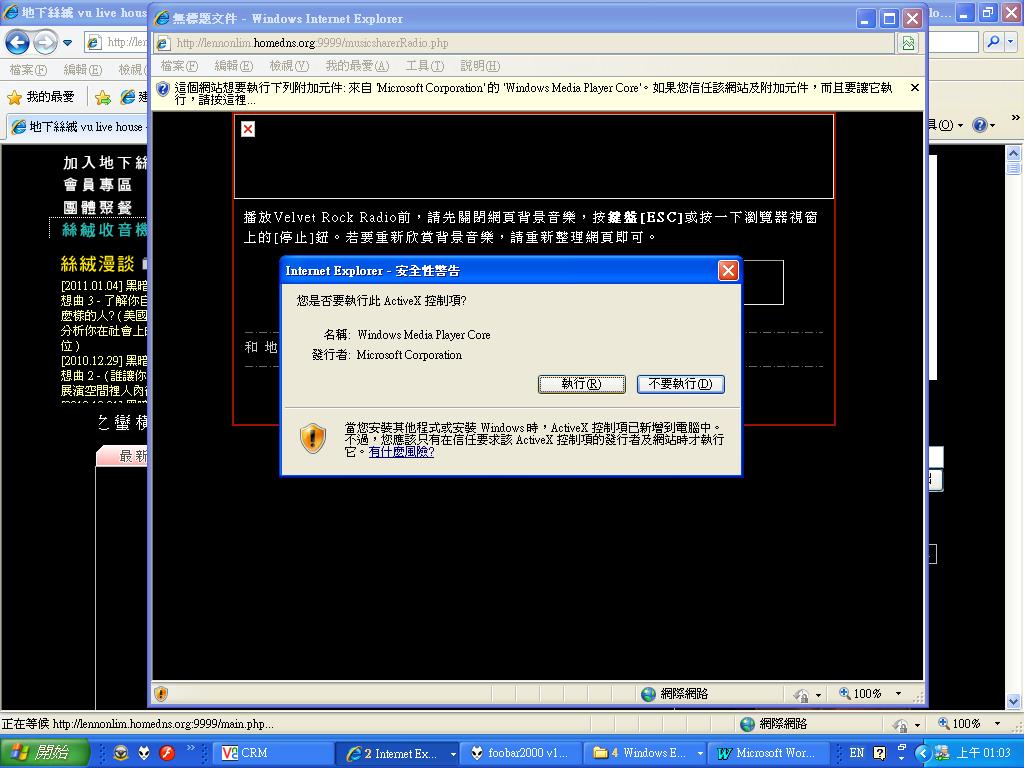Screen dimensions: 1024x768
Task: Click the 不要執行(D) don't run button
Action: (680, 384)
